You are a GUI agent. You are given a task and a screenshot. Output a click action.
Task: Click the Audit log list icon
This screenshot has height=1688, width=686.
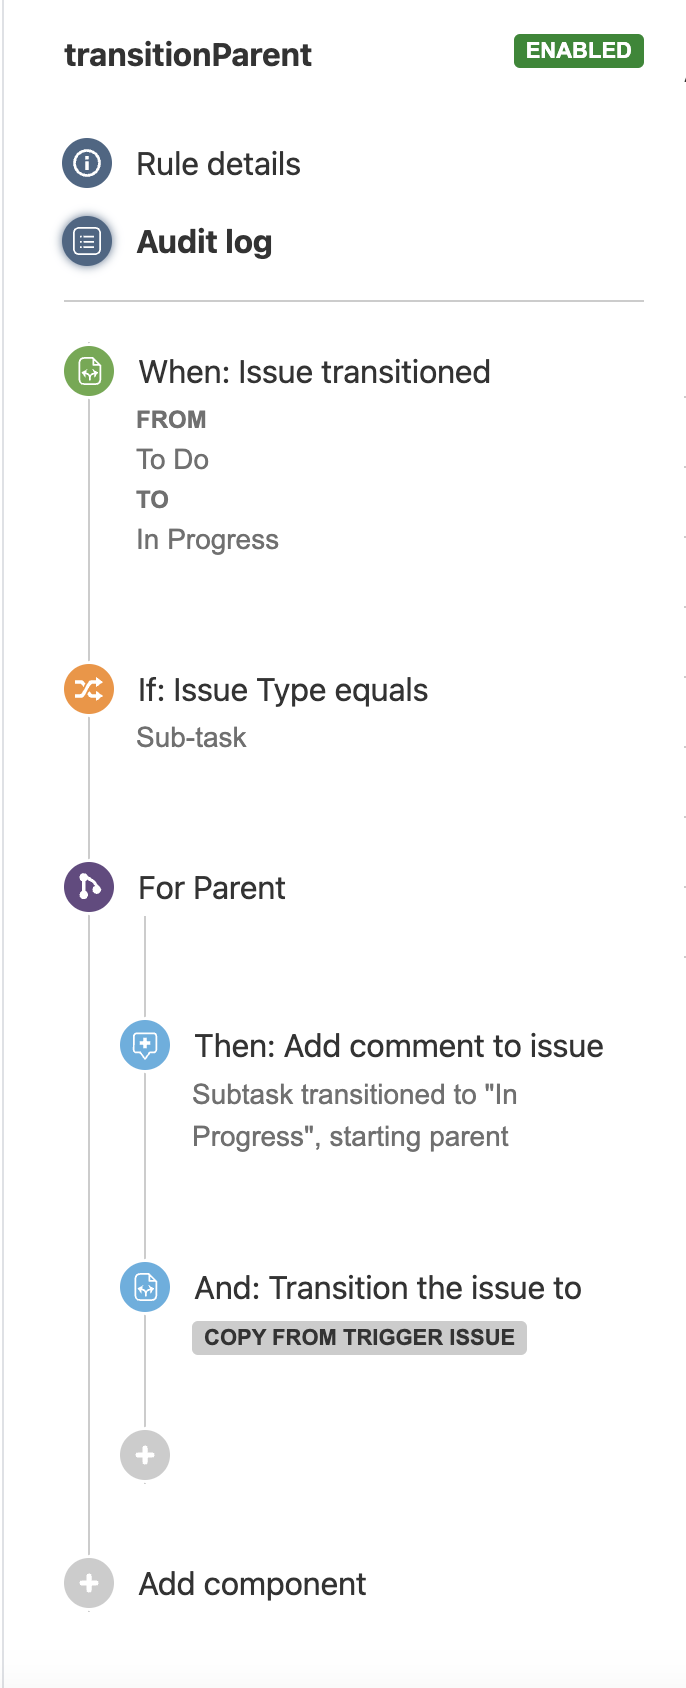pyautogui.click(x=87, y=241)
